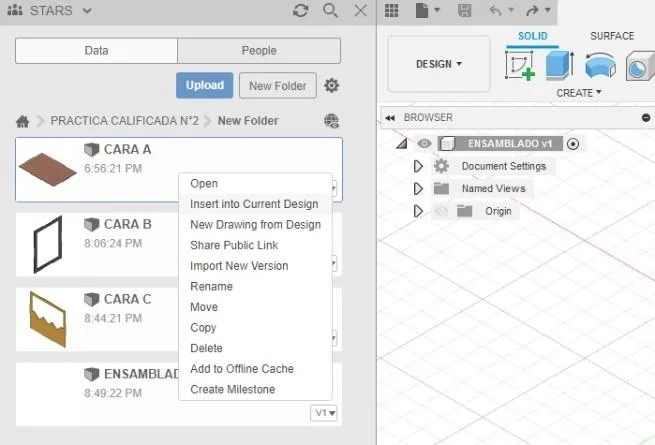
Task: Select the CARA A thumbnail
Action: coord(48,169)
